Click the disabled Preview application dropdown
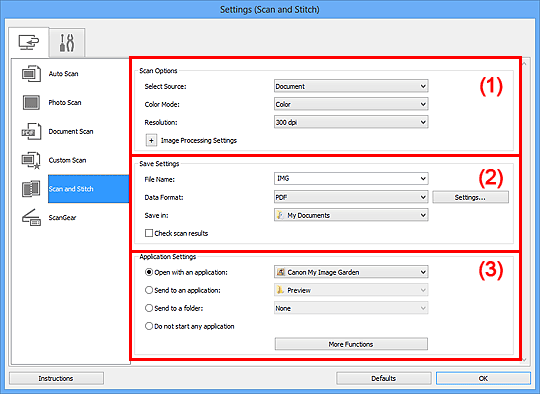The image size is (540, 394). point(351,290)
